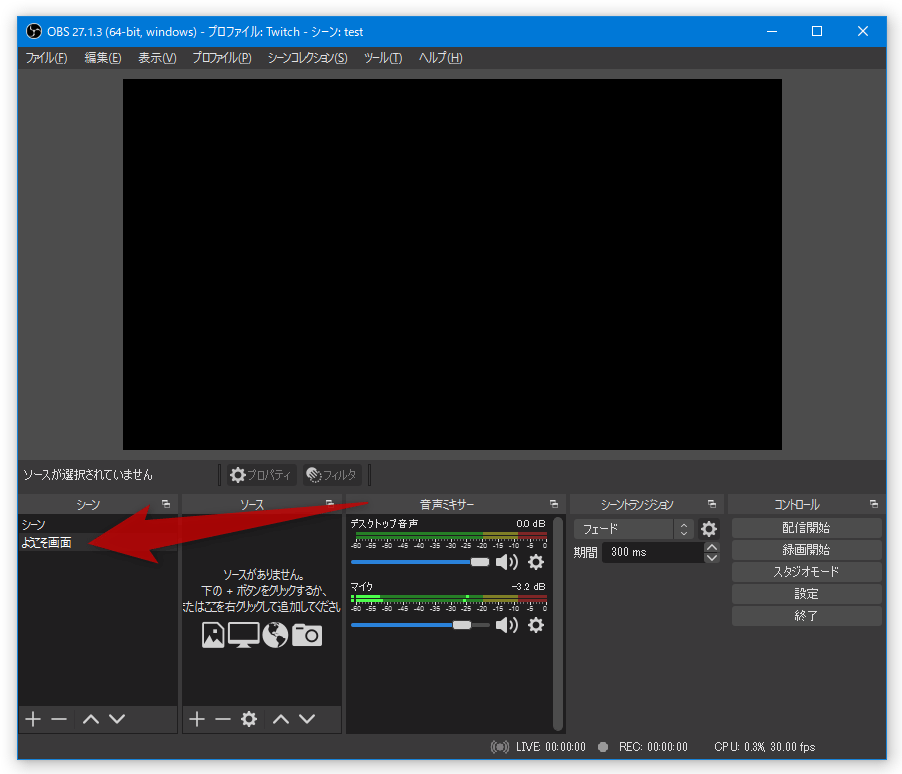This screenshot has height=774, width=902.
Task: Mute マイク with speaker icon
Action: [x=507, y=625]
